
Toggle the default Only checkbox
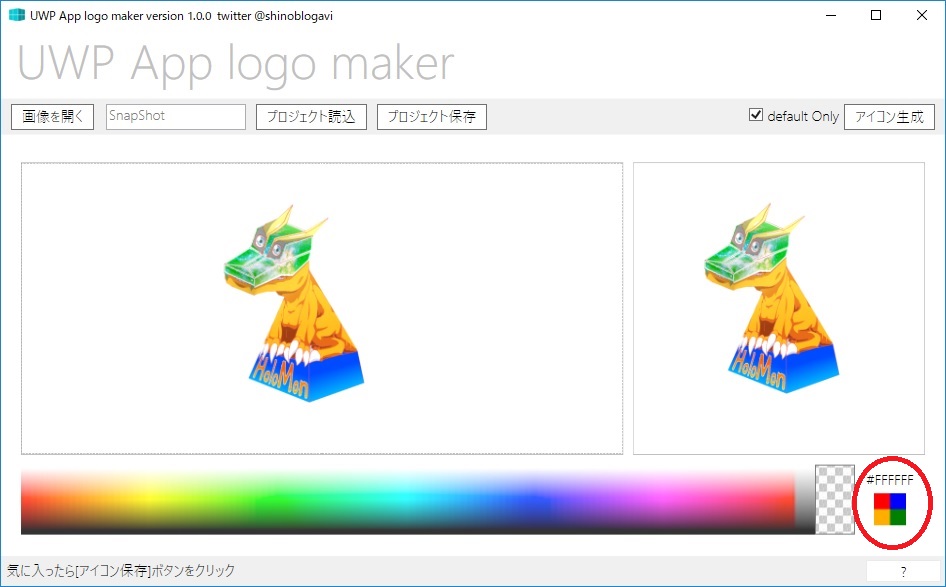(755, 115)
